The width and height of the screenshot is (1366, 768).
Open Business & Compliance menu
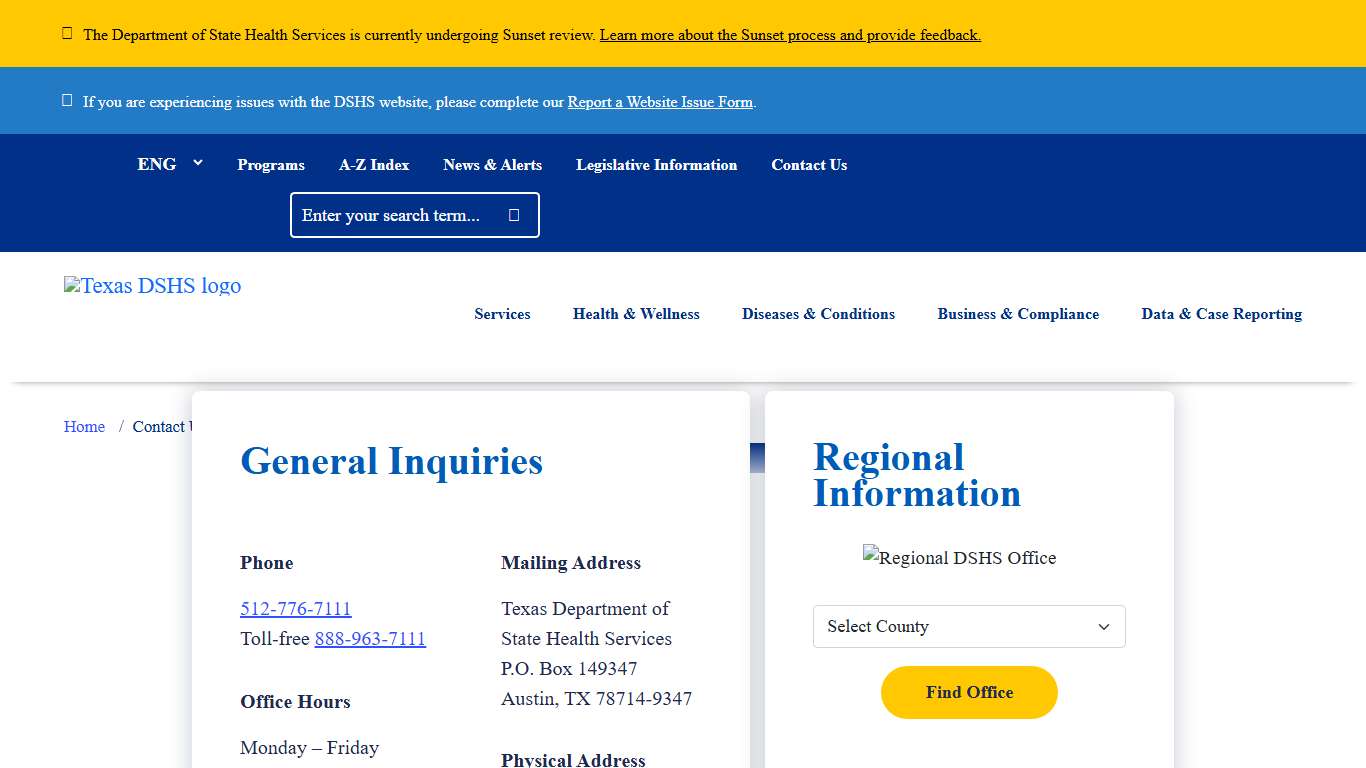coord(1018,314)
